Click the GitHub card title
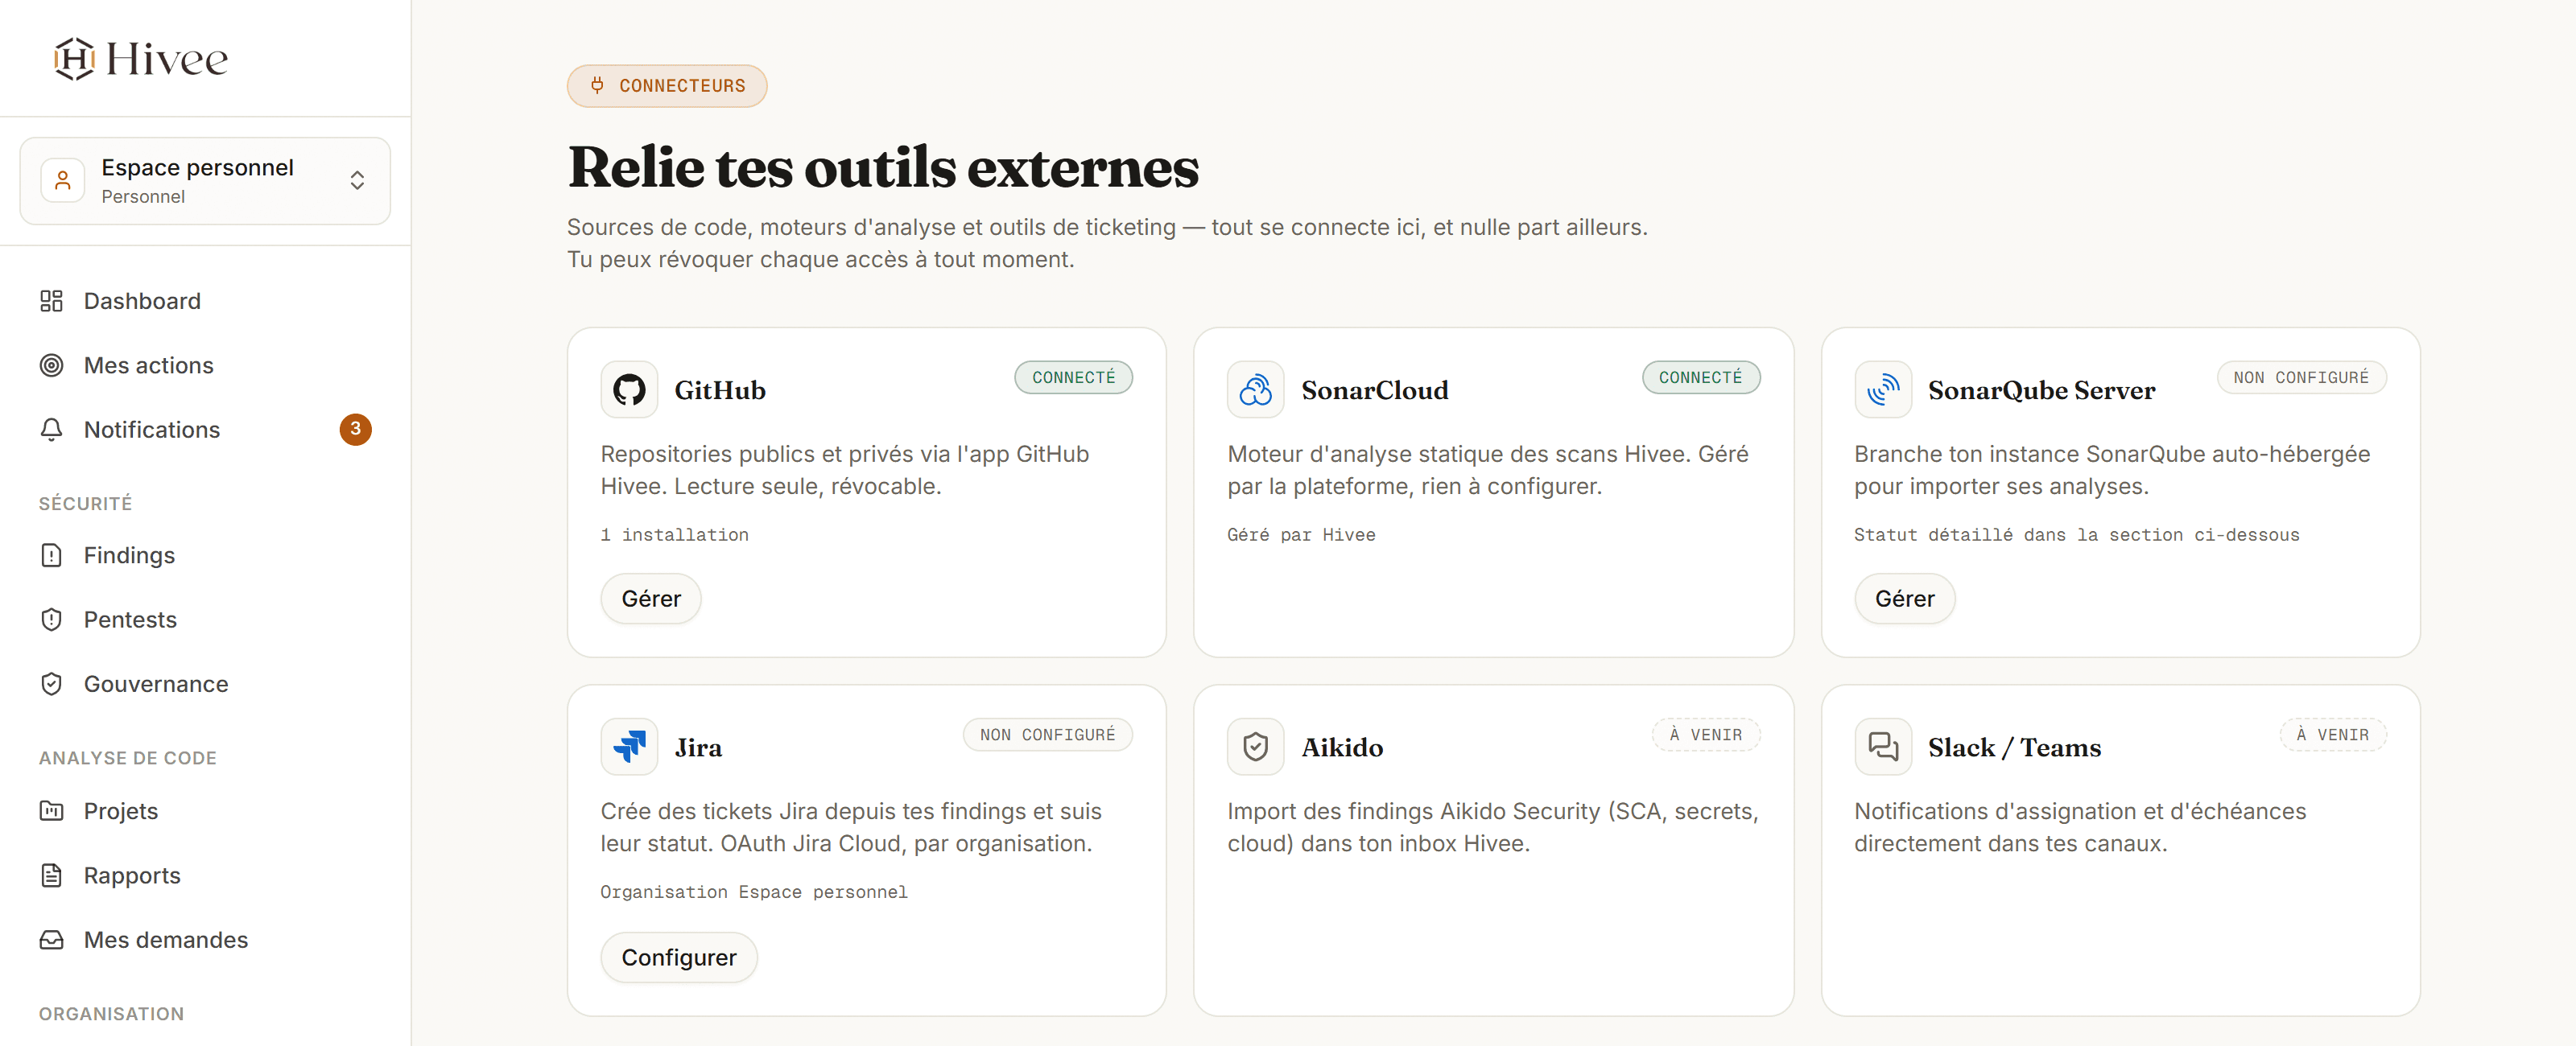Screen dimensions: 2576x1046 pos(720,390)
